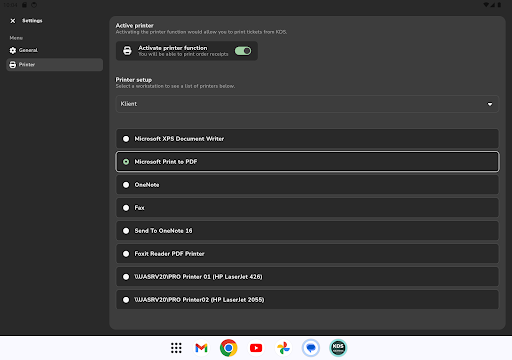Choose the OneNote printer radio button
The width and height of the screenshot is (512, 360).
pyautogui.click(x=126, y=185)
